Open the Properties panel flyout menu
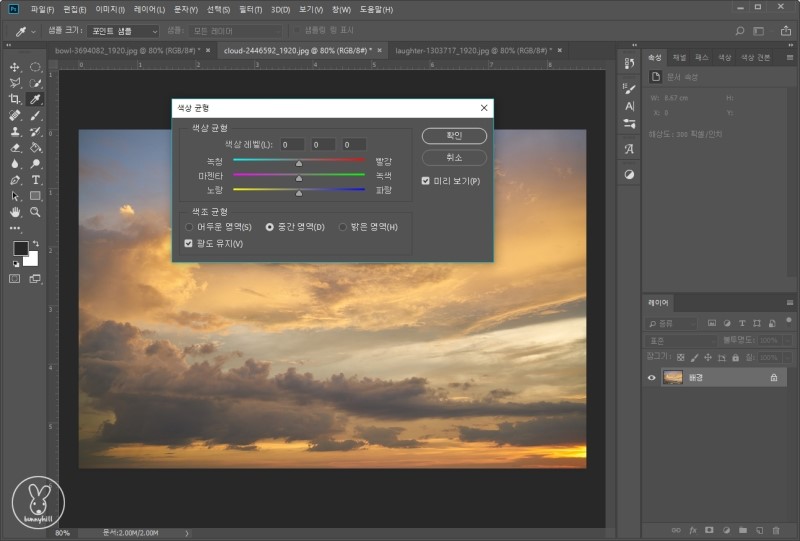 pyautogui.click(x=790, y=58)
